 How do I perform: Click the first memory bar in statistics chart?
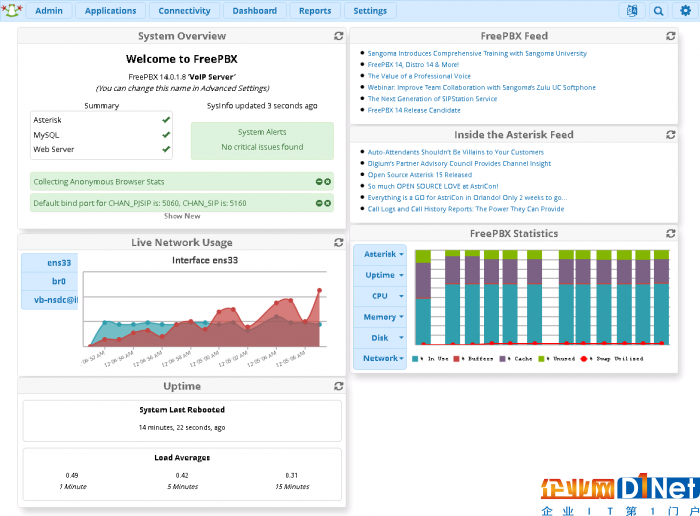tap(423, 297)
